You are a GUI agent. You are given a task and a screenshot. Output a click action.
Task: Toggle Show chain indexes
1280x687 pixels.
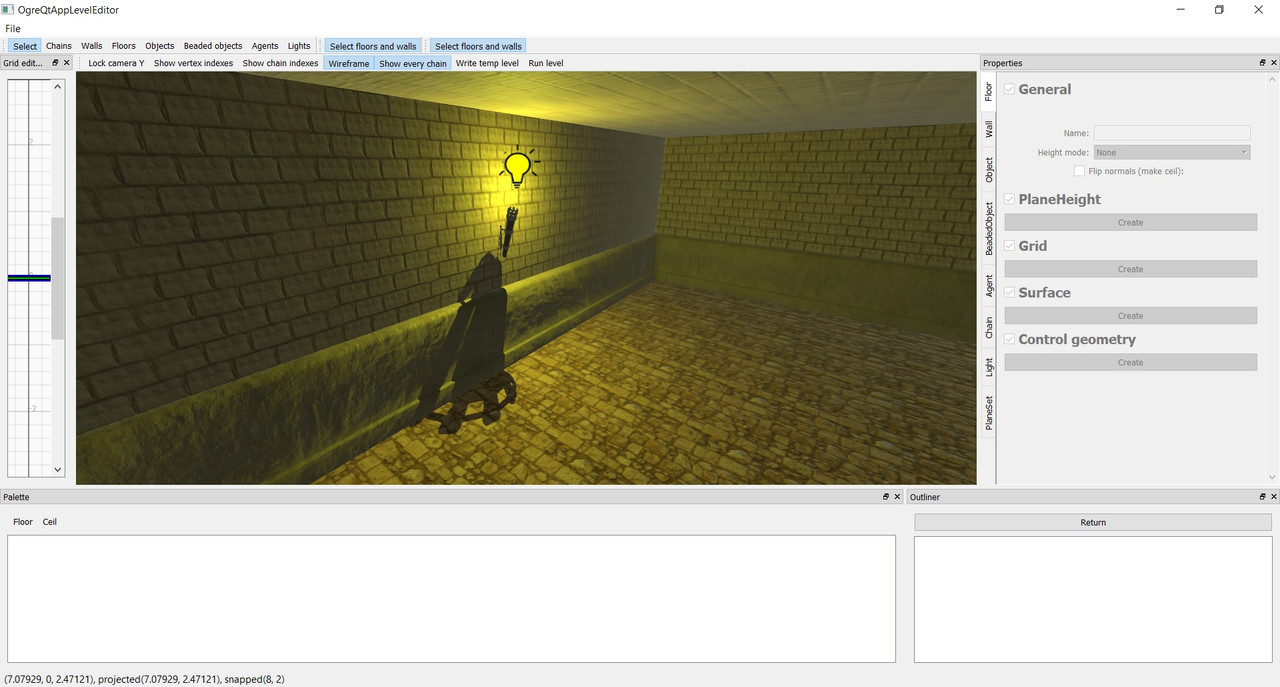[280, 63]
